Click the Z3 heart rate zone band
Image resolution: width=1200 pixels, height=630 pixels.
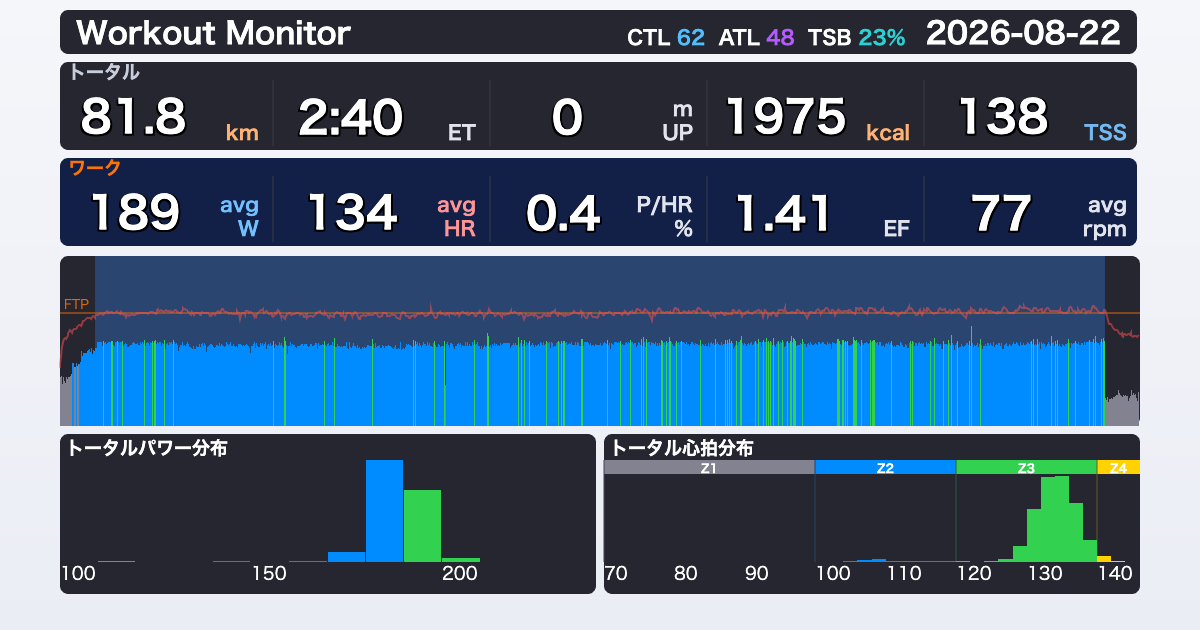coord(1026,467)
